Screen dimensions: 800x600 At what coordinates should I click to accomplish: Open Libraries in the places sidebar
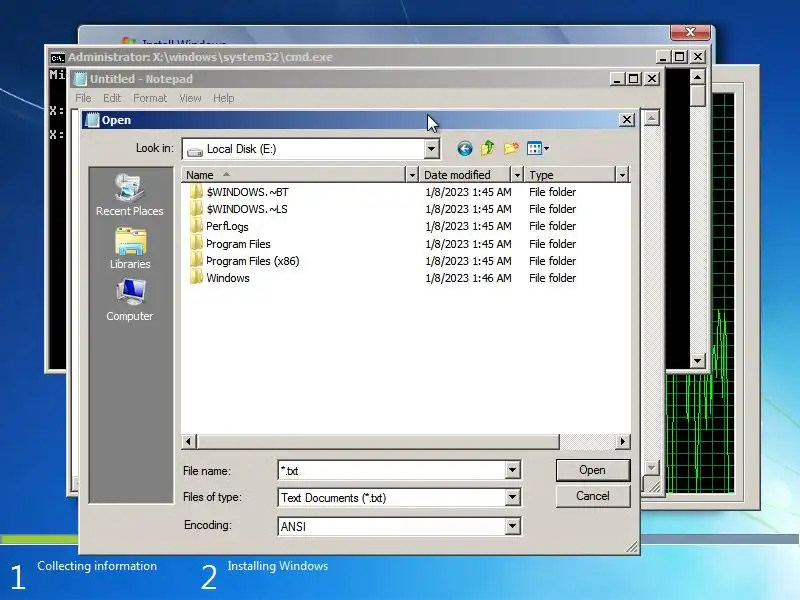(x=130, y=248)
